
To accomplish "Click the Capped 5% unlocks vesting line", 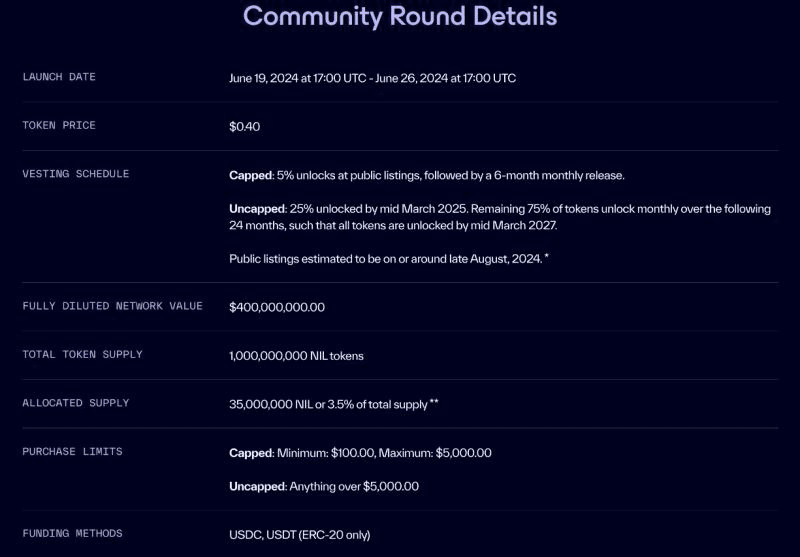I will [426, 175].
